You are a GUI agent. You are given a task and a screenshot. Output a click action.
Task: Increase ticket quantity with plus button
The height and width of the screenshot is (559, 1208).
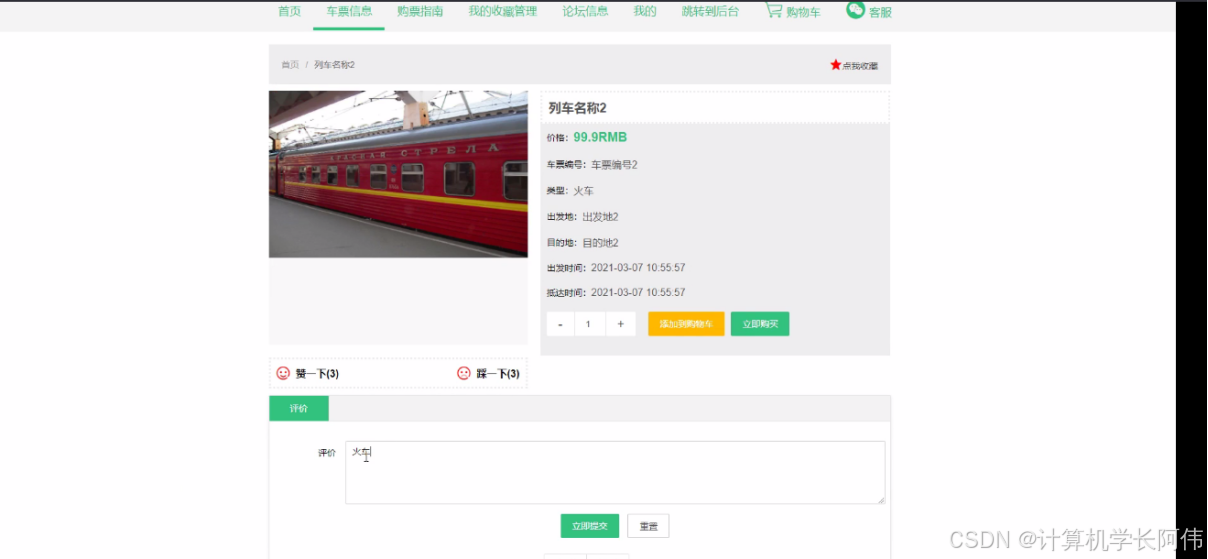coord(620,324)
